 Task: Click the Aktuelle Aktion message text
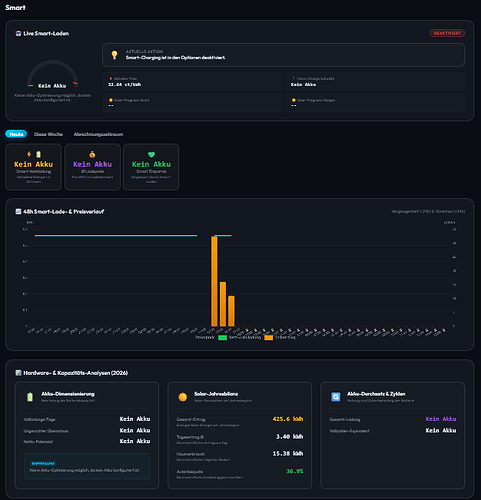[x=176, y=58]
